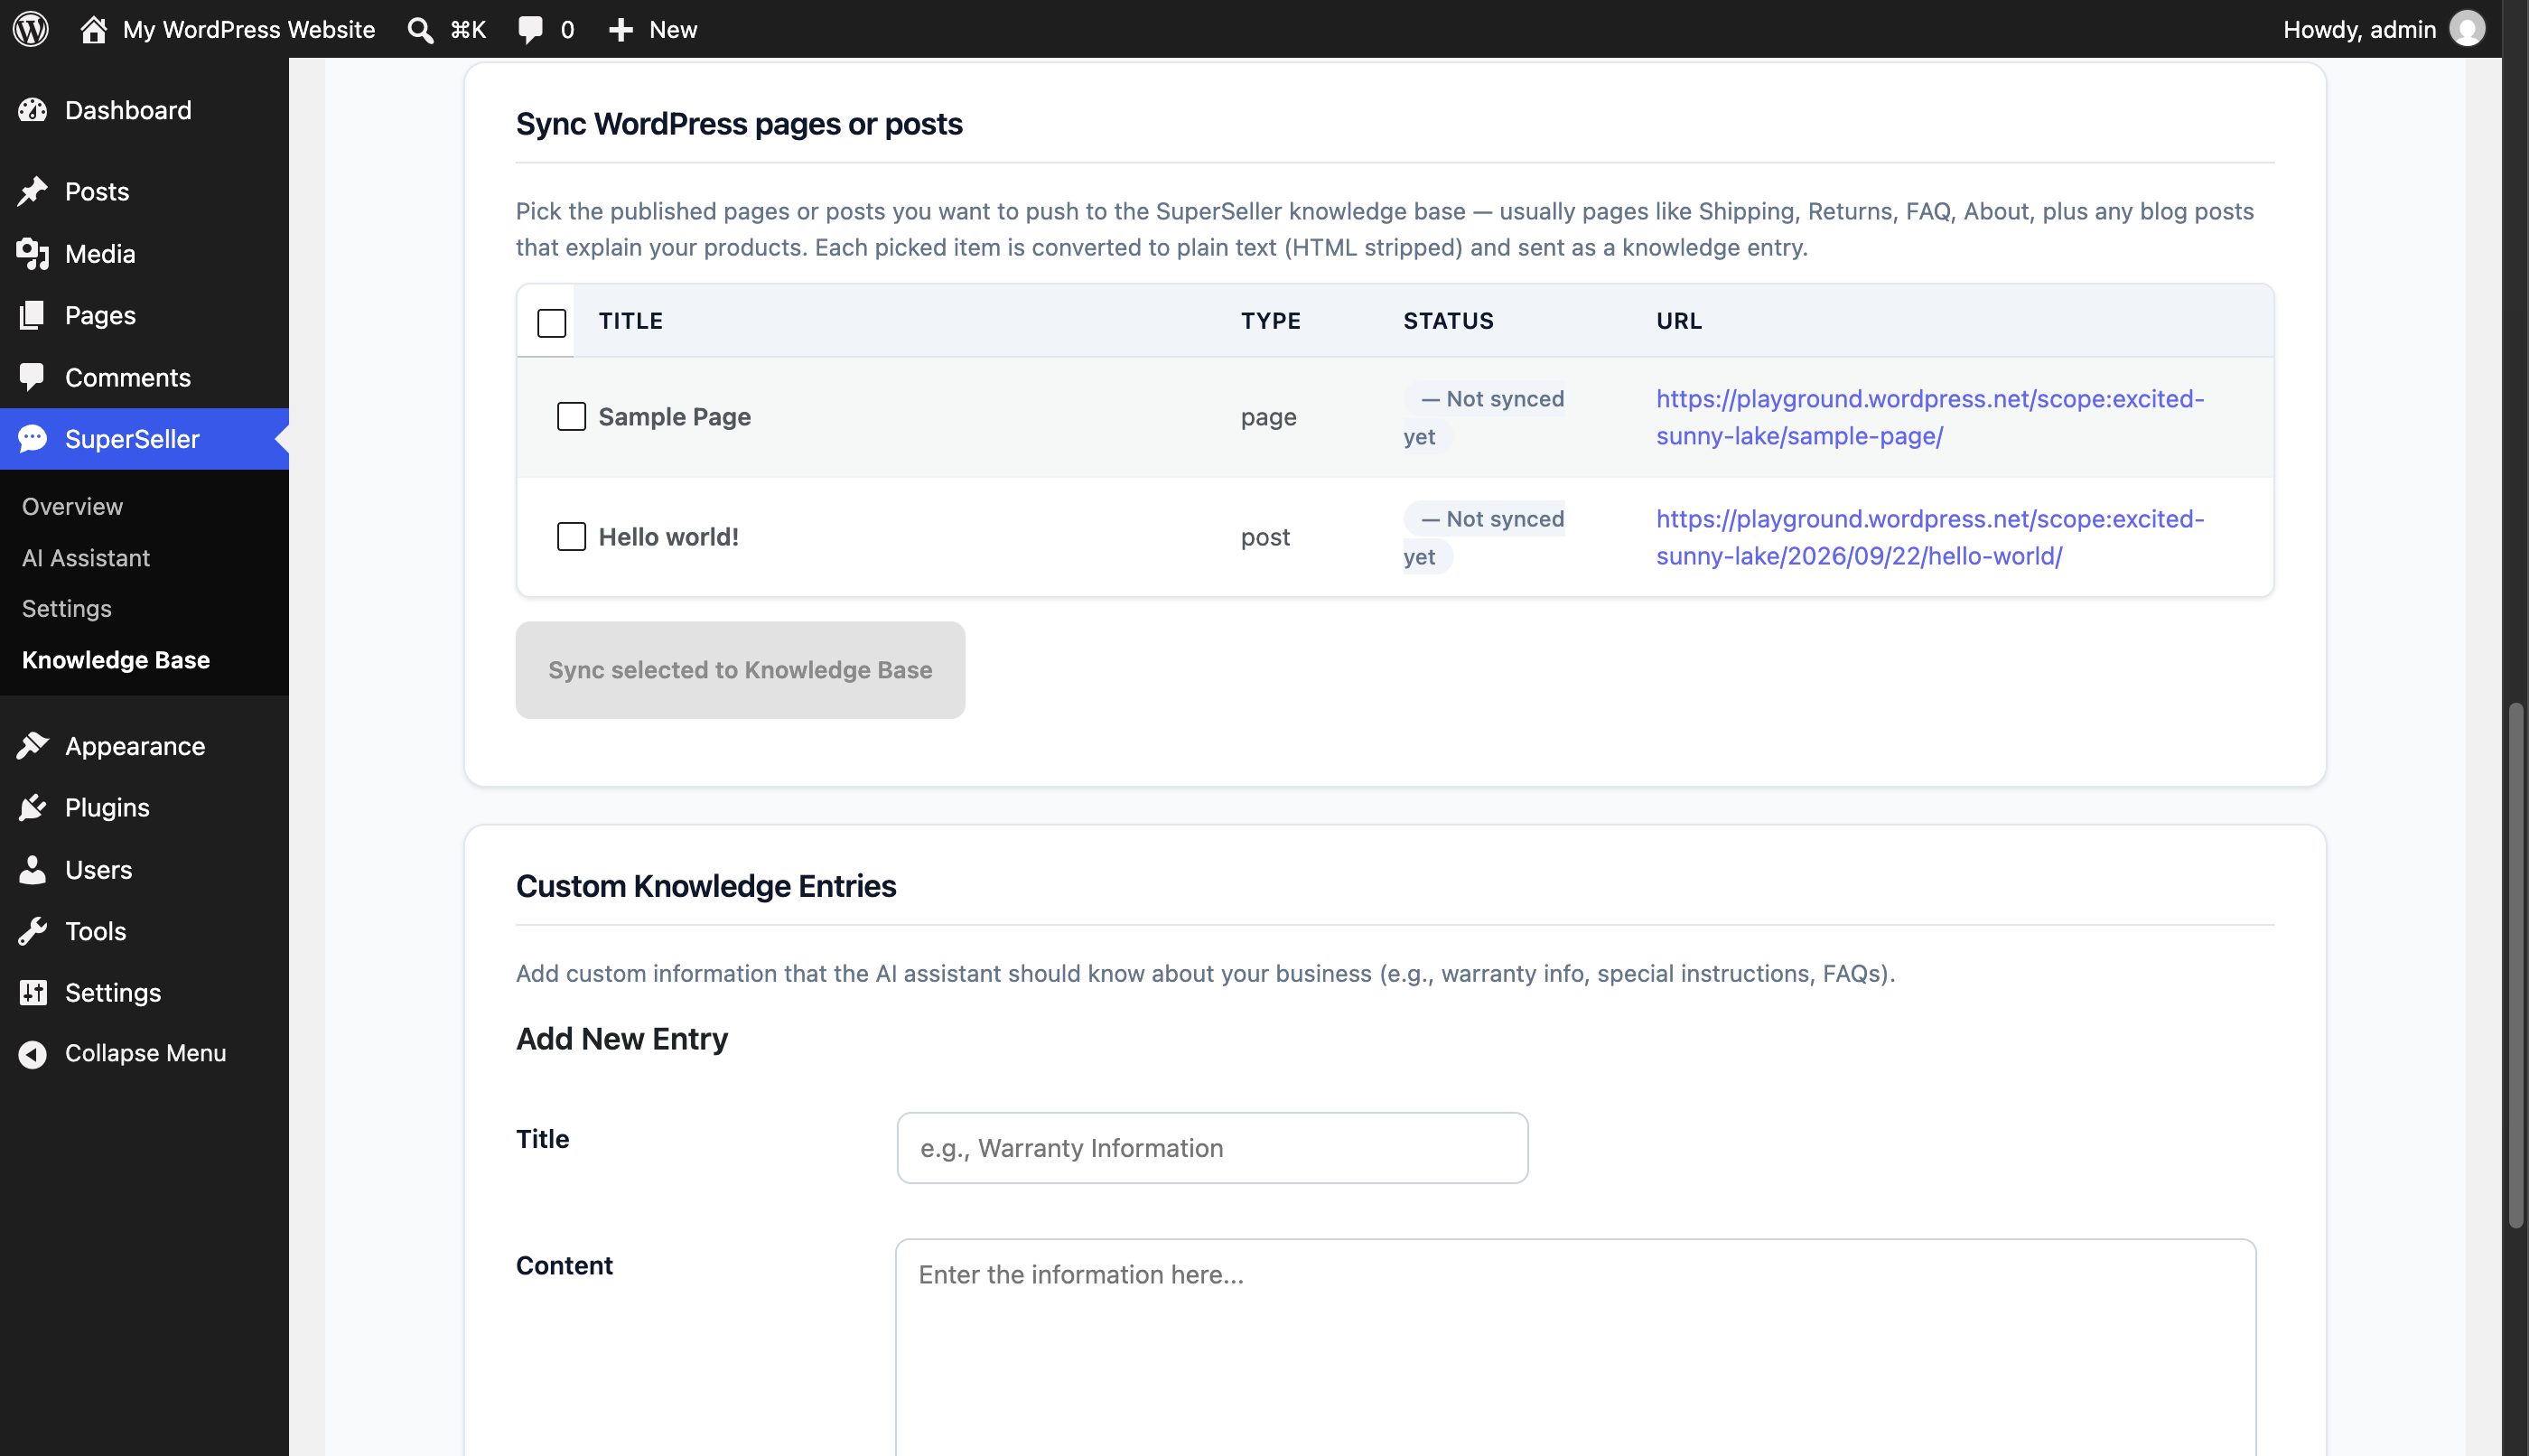Click the STATUS column header
2529x1456 pixels.
(x=1448, y=321)
